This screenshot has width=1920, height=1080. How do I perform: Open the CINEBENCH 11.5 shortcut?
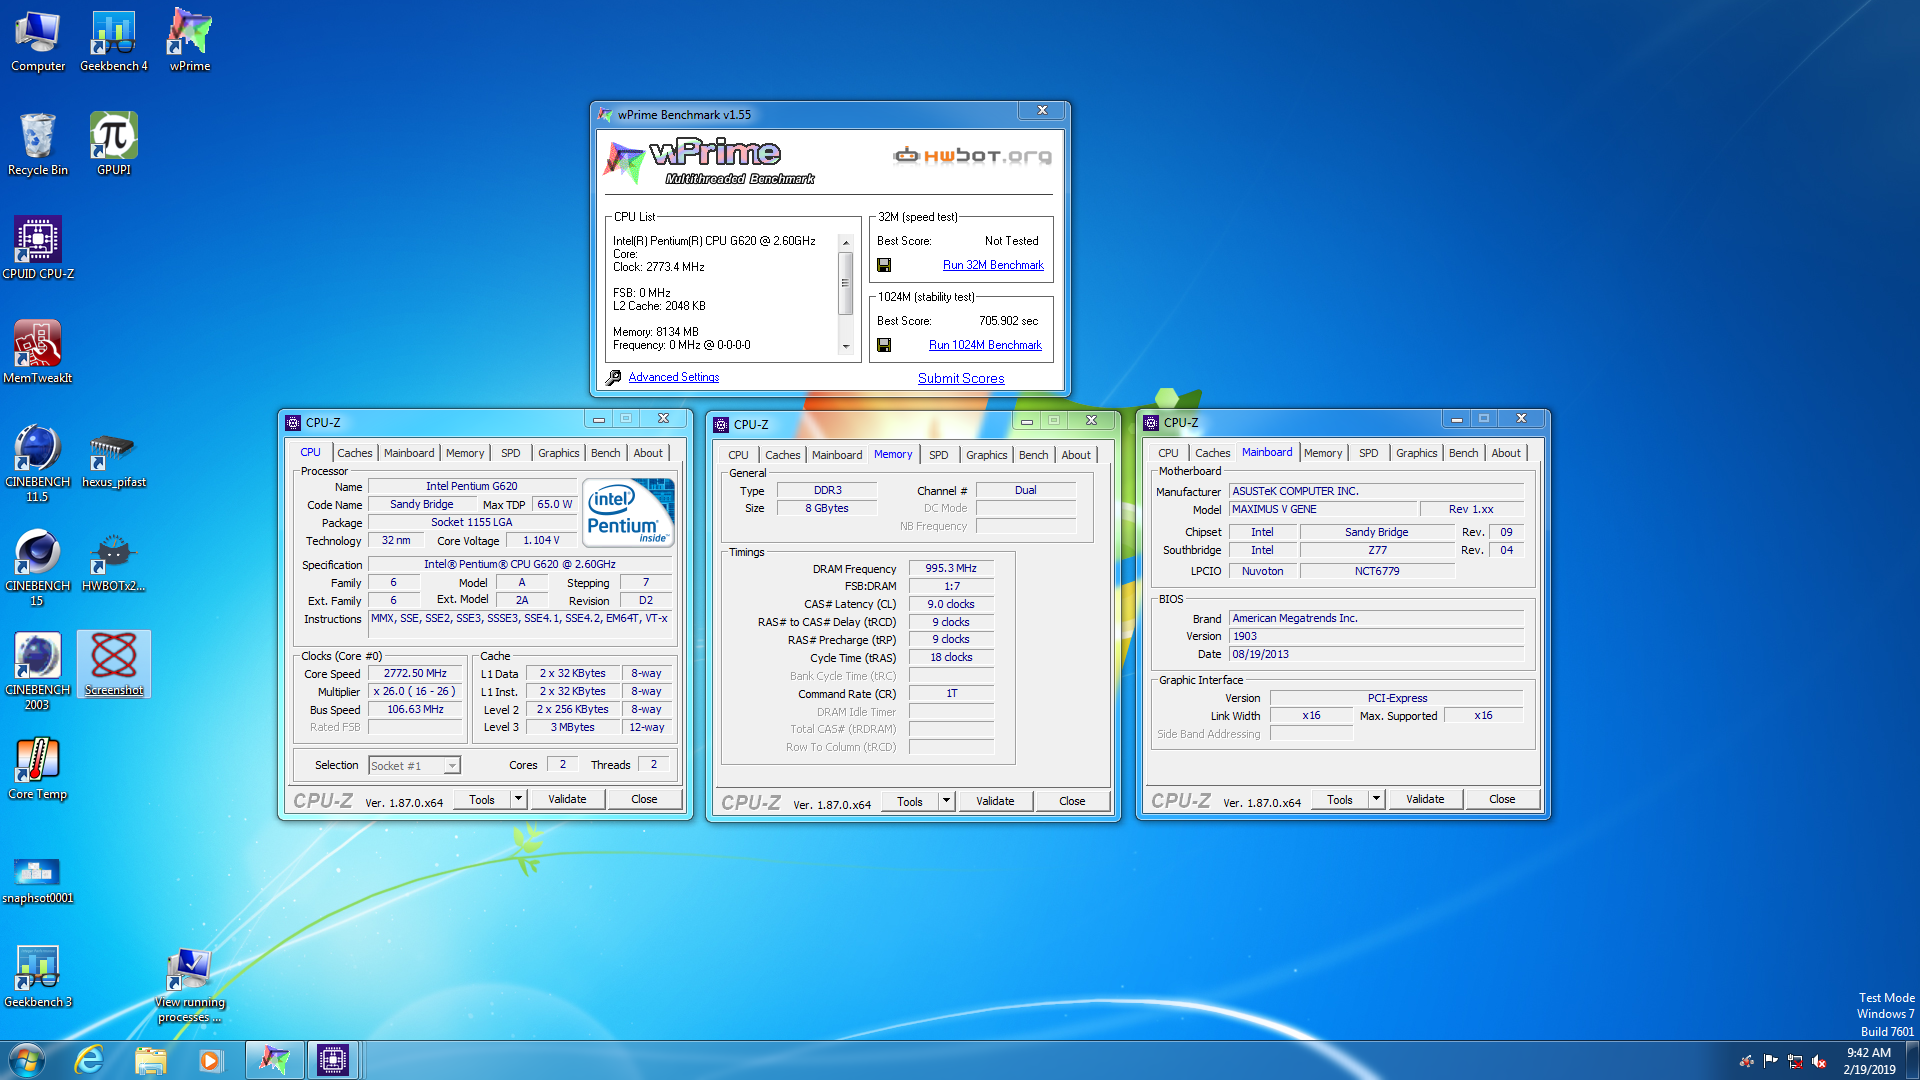38,463
